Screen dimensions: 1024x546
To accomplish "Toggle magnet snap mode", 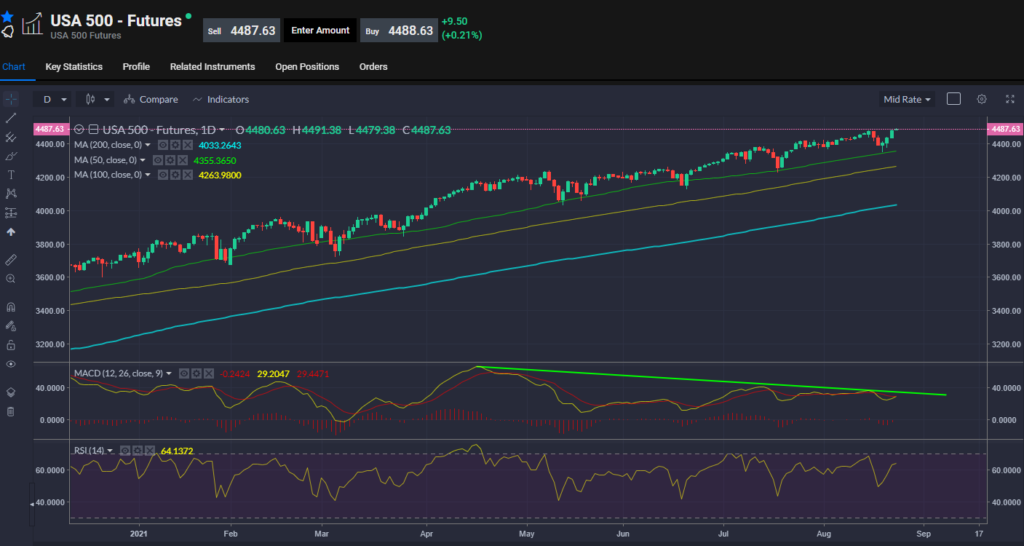I will pyautogui.click(x=11, y=306).
